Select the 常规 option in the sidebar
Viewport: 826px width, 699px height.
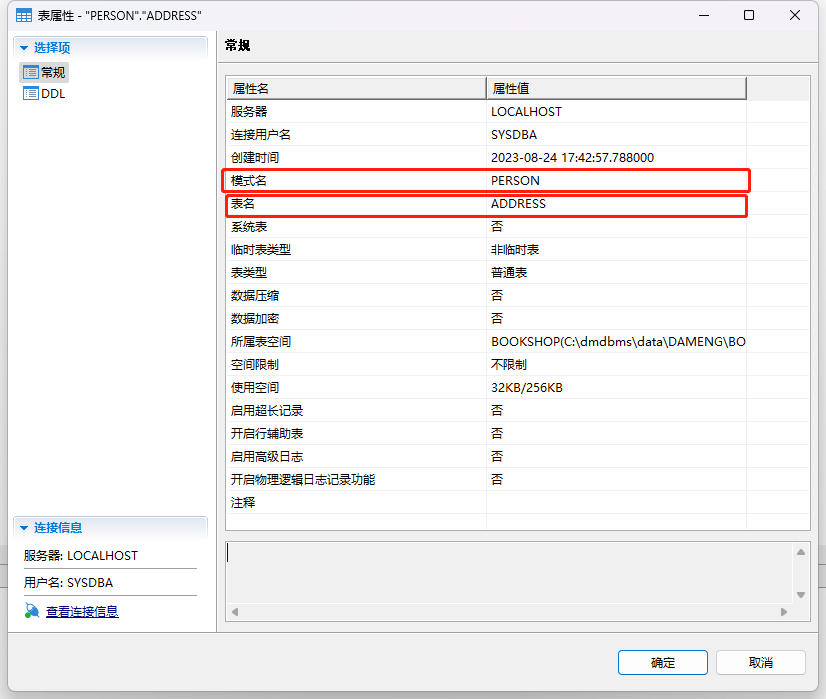44,72
